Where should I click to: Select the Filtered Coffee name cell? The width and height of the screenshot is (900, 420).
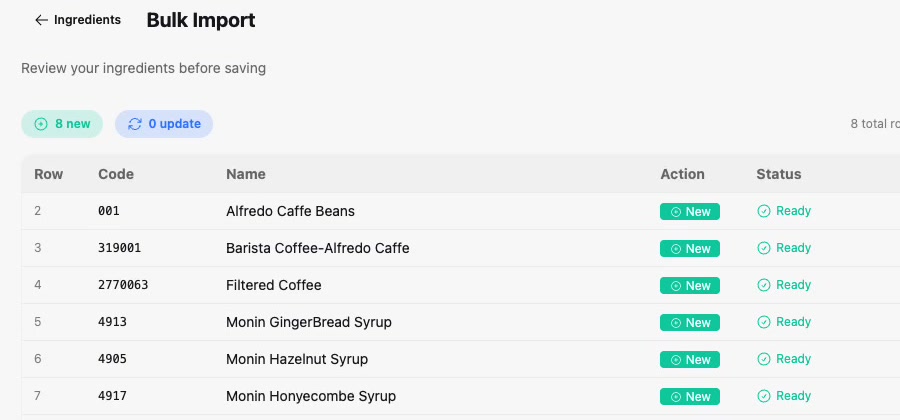(x=274, y=285)
